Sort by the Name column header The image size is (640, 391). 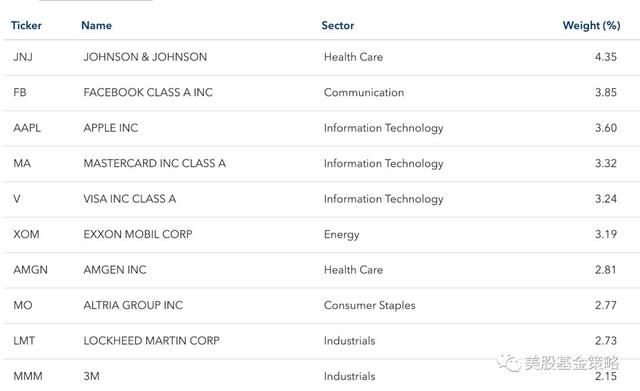[96, 25]
